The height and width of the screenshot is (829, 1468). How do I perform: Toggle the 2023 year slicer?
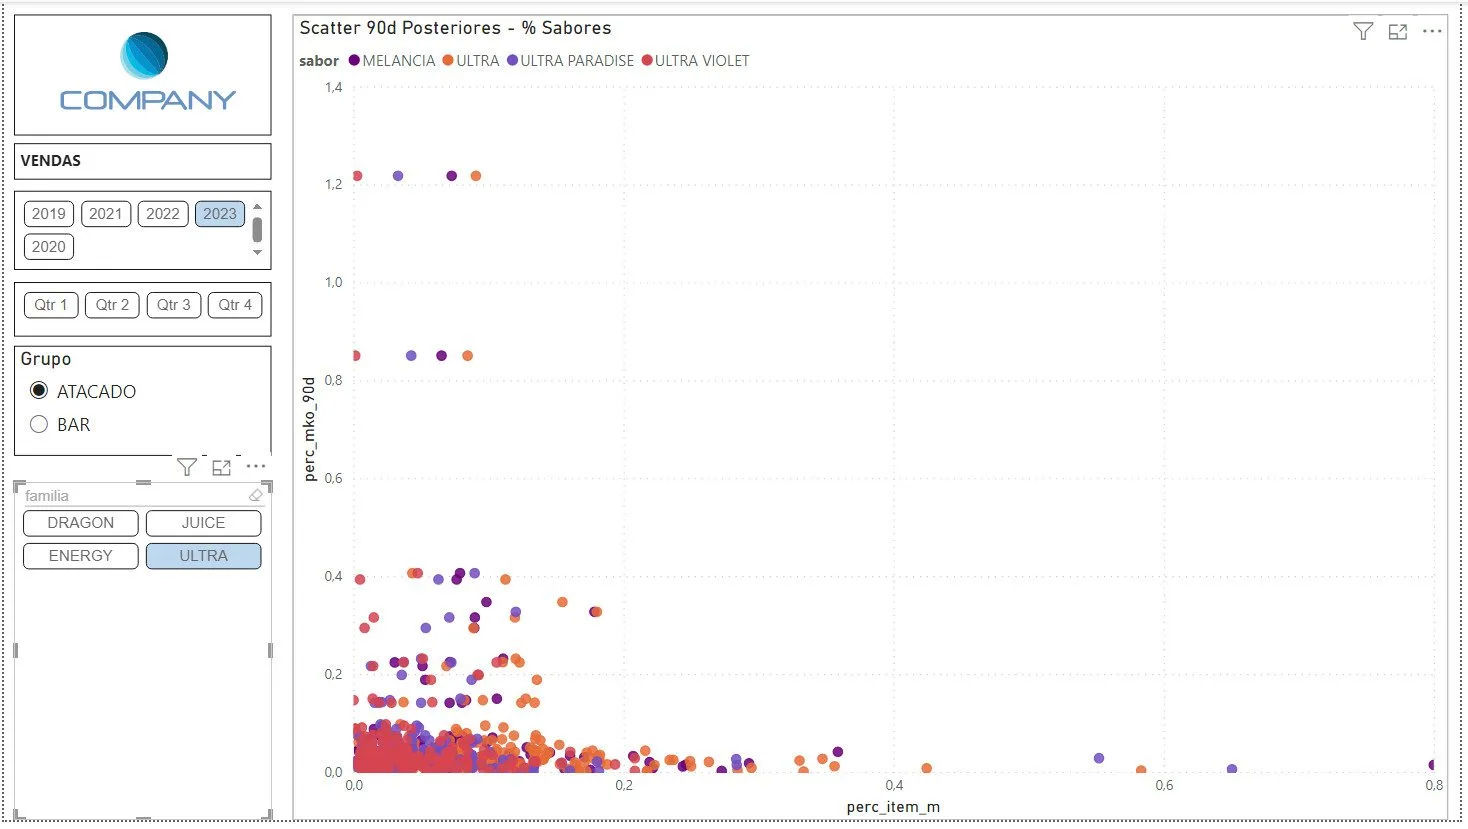(x=219, y=213)
